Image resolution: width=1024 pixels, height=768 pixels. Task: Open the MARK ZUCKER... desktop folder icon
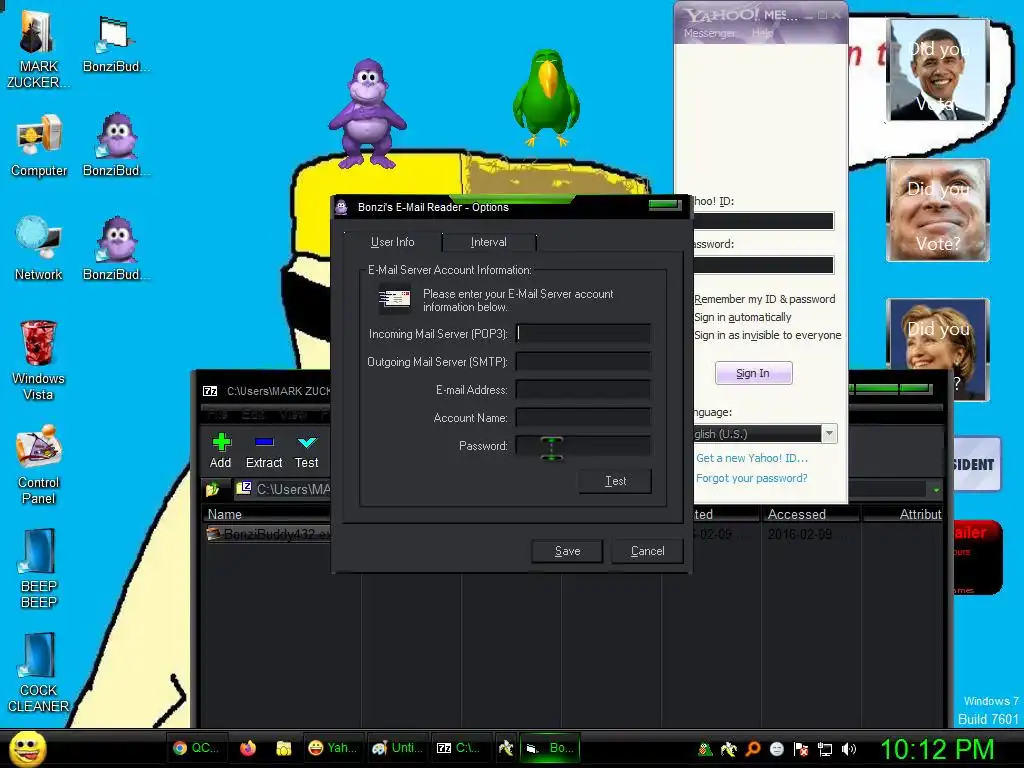point(38,47)
